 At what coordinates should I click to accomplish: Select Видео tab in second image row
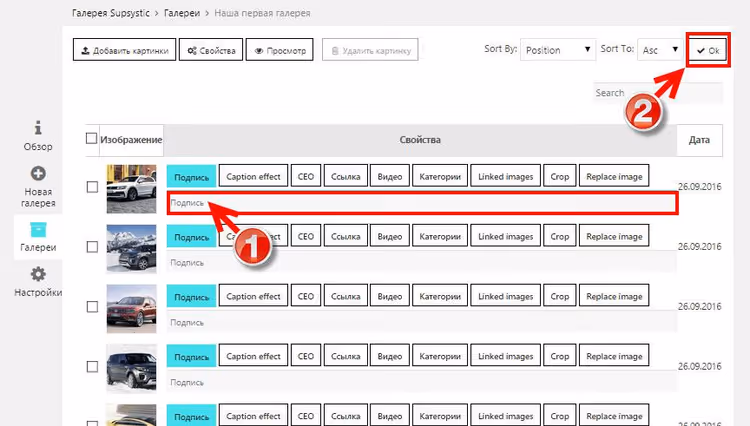pos(390,236)
